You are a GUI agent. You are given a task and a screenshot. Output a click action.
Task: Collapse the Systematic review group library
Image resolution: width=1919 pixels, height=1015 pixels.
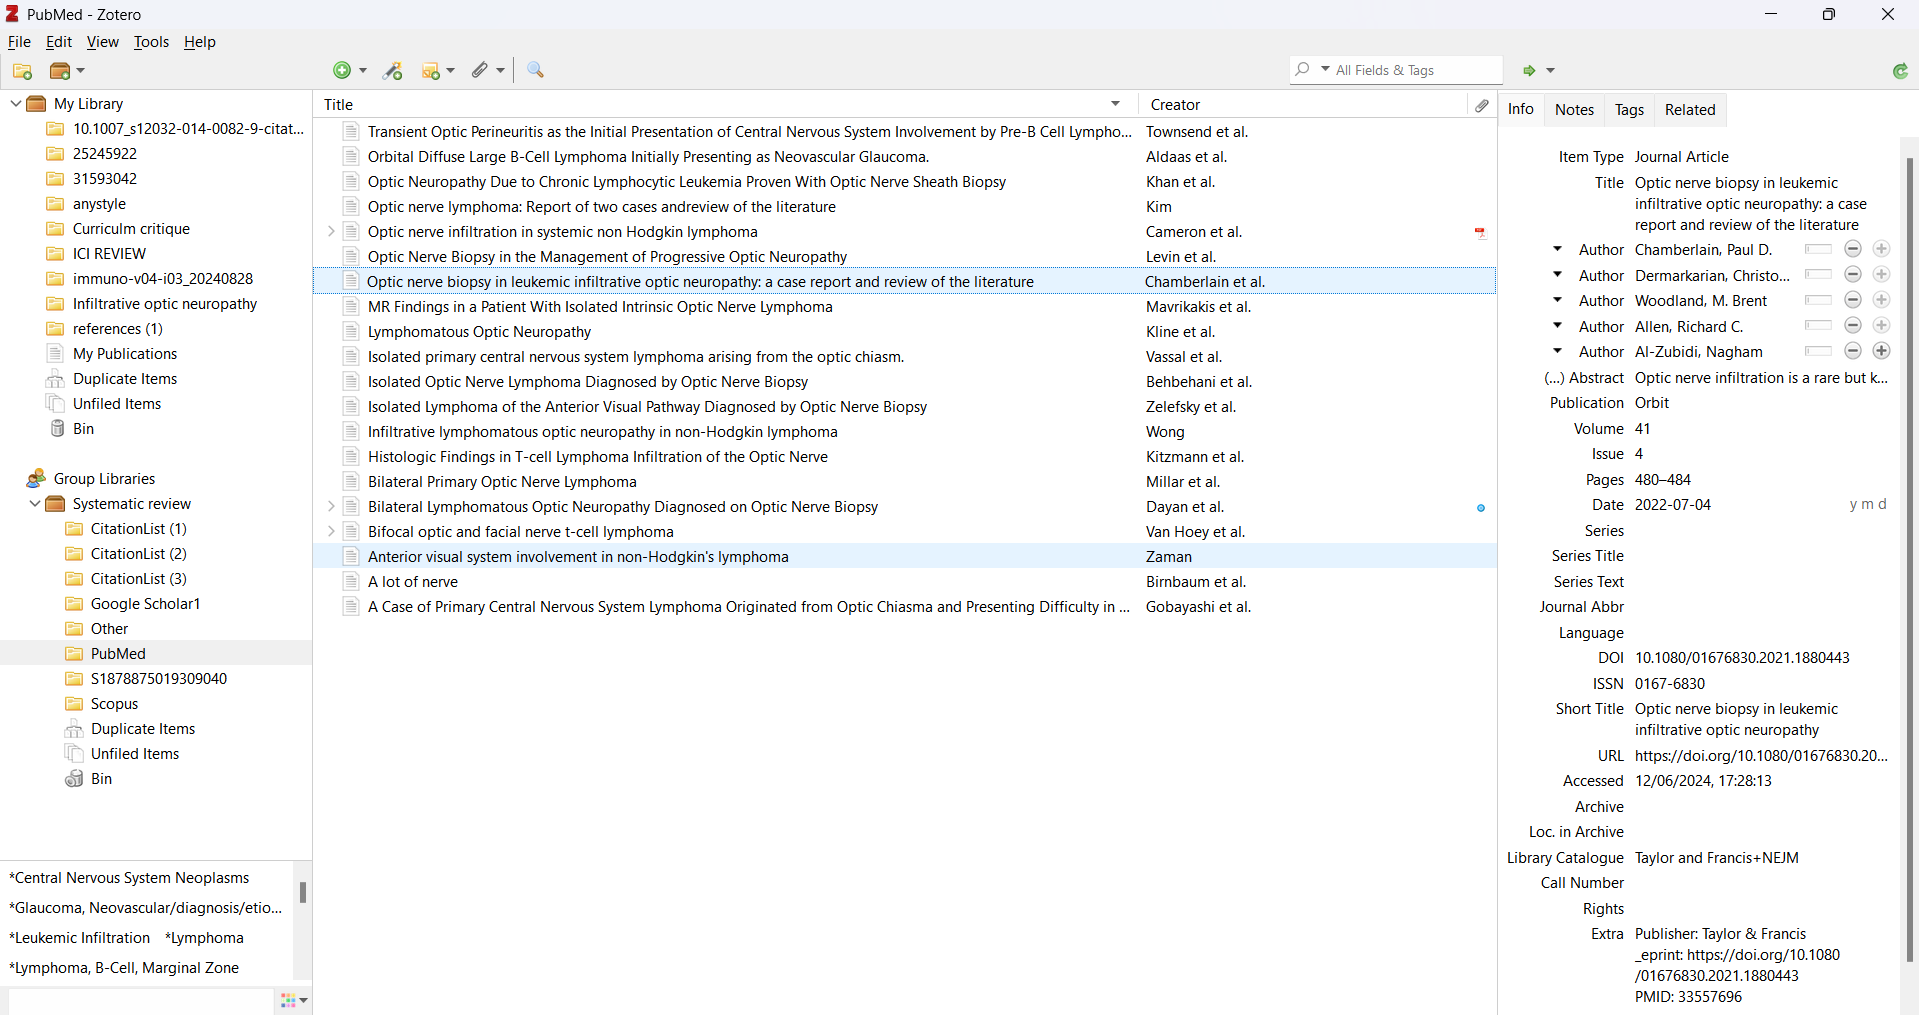35,504
